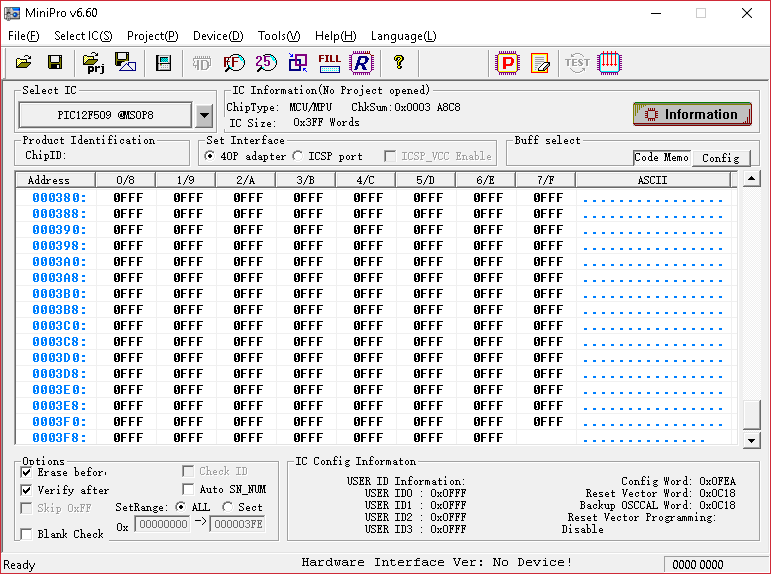Toggle the Auto SN_NUM checkbox
Viewport: 771px width, 574px height.
click(x=188, y=489)
